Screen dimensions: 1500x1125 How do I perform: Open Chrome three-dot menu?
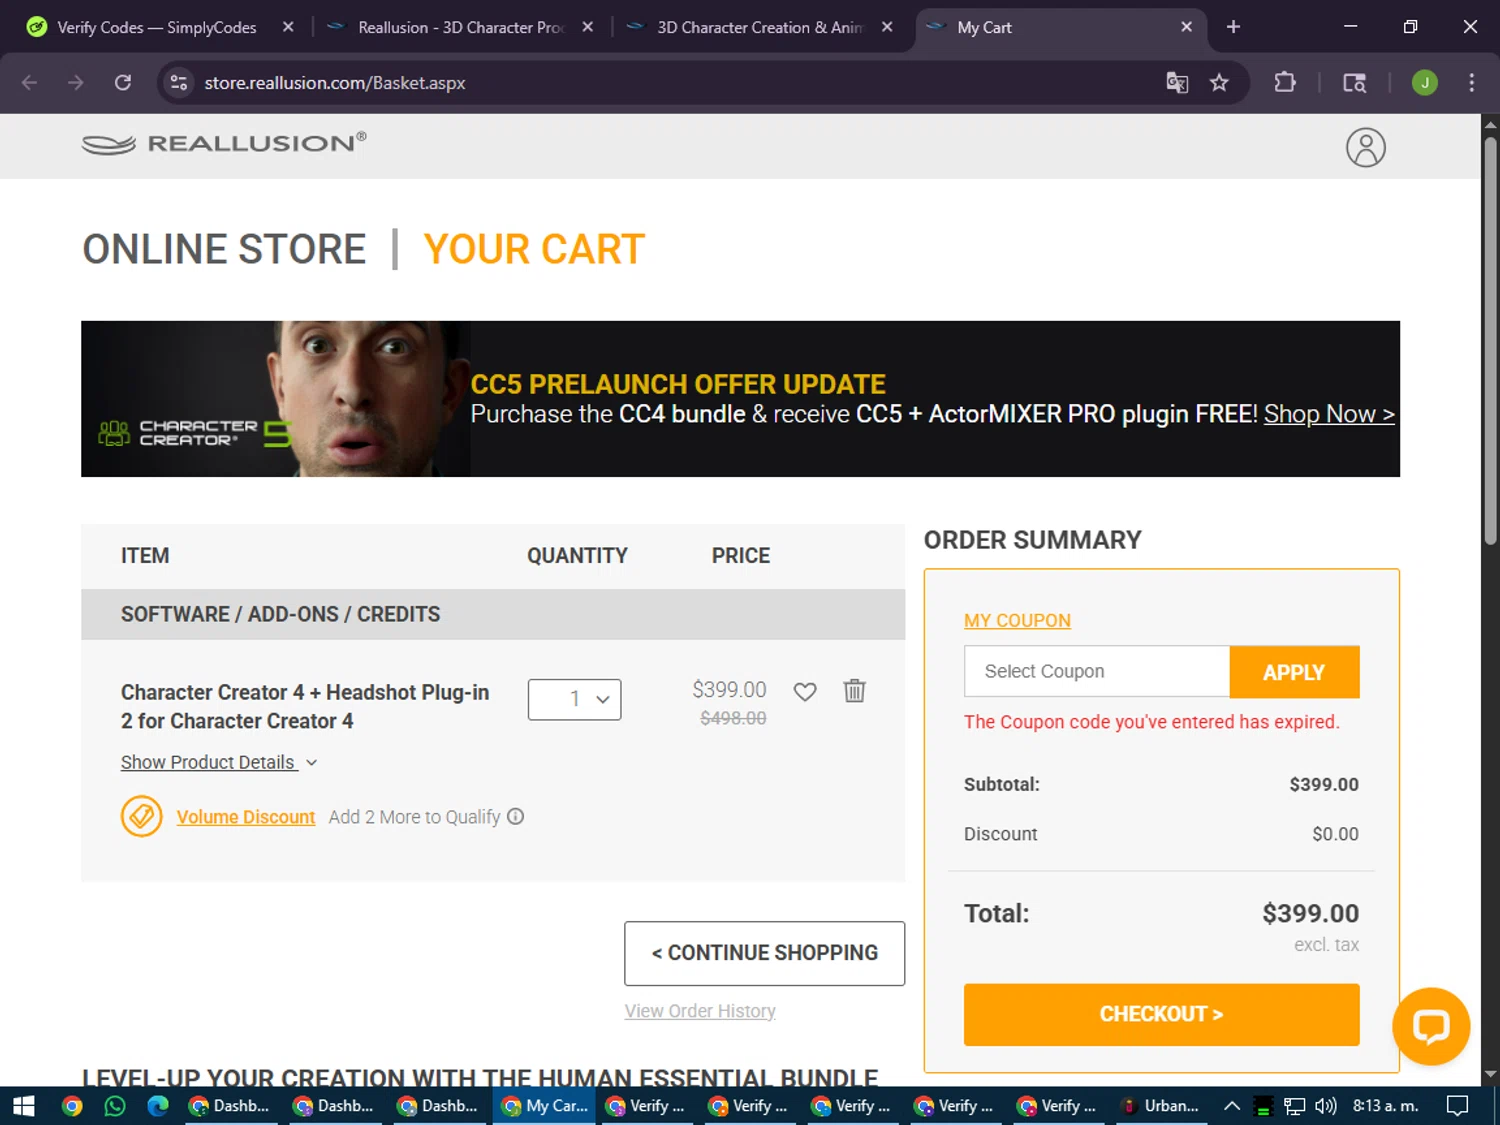pos(1471,82)
